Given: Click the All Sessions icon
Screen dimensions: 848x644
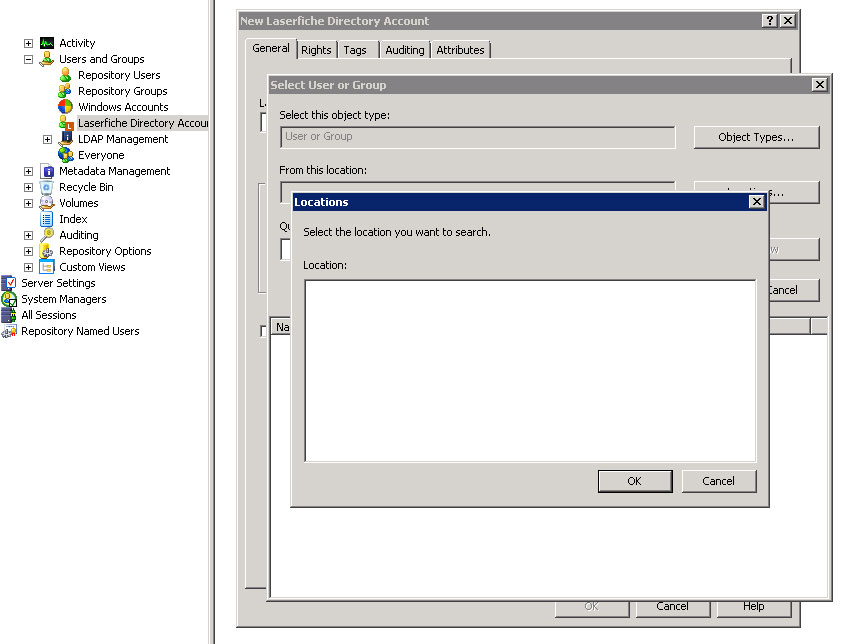Looking at the screenshot, I should click(9, 315).
